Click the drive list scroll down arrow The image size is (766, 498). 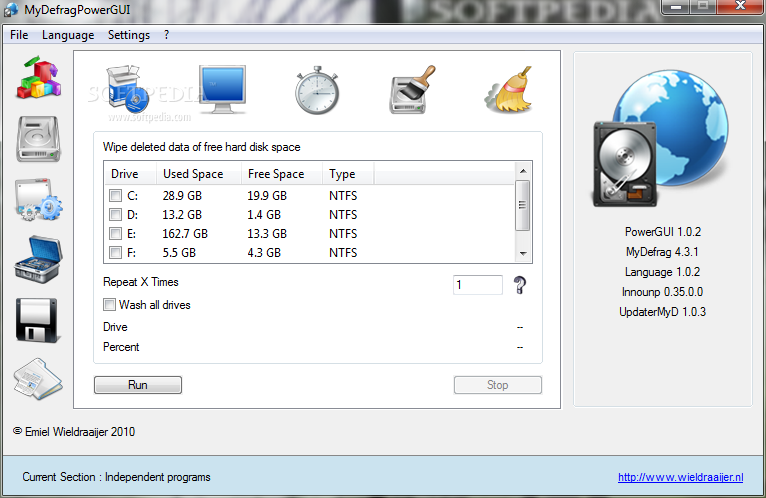pos(523,253)
